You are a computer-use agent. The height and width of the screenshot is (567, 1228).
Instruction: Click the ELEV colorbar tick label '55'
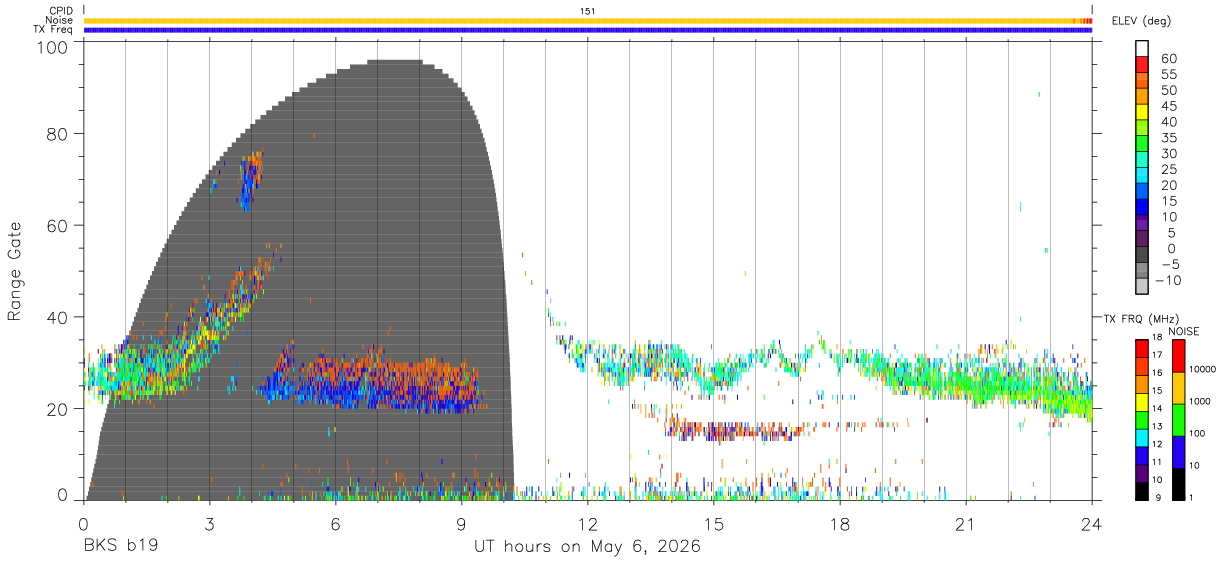tap(1168, 74)
